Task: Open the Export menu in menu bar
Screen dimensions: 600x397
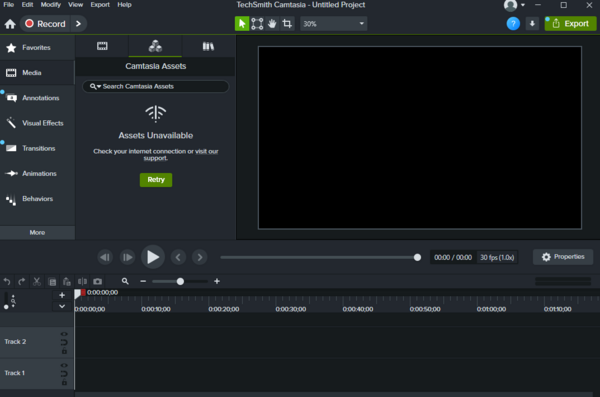Action: (100, 5)
